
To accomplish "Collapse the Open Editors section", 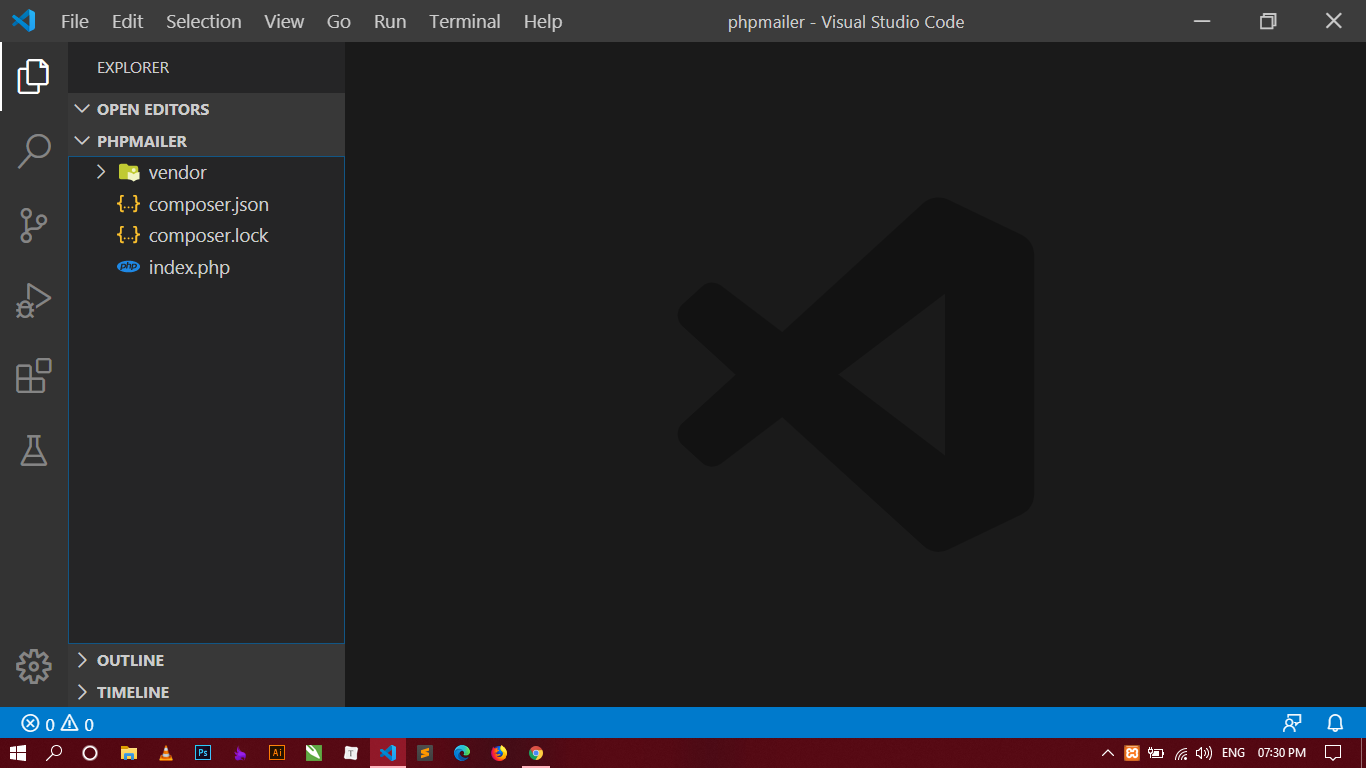I will click(152, 109).
